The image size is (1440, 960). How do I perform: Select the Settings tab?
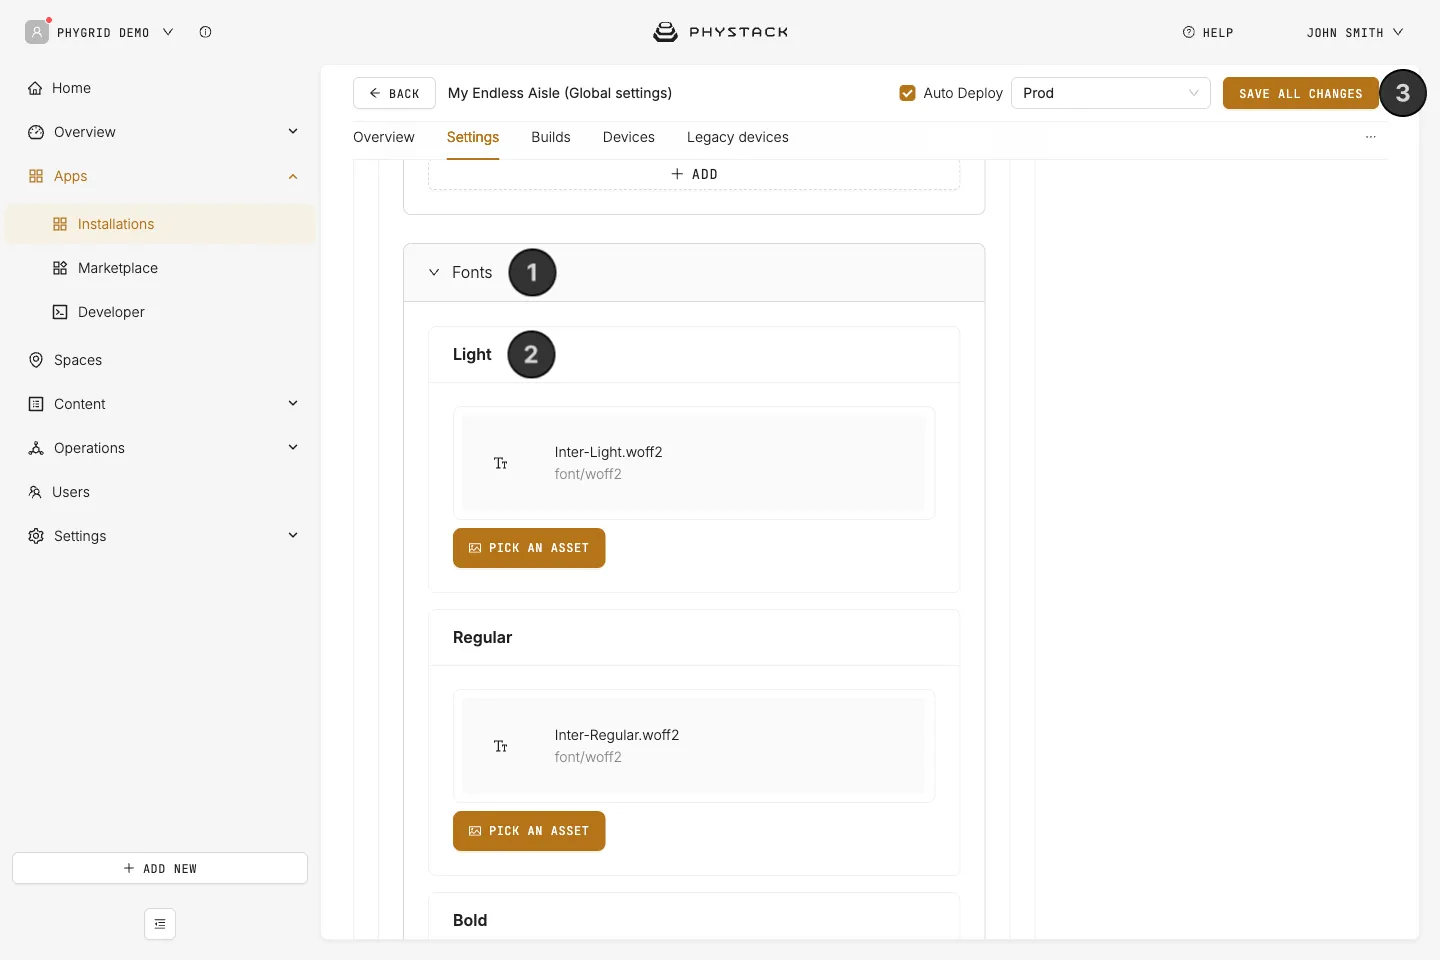(x=473, y=137)
